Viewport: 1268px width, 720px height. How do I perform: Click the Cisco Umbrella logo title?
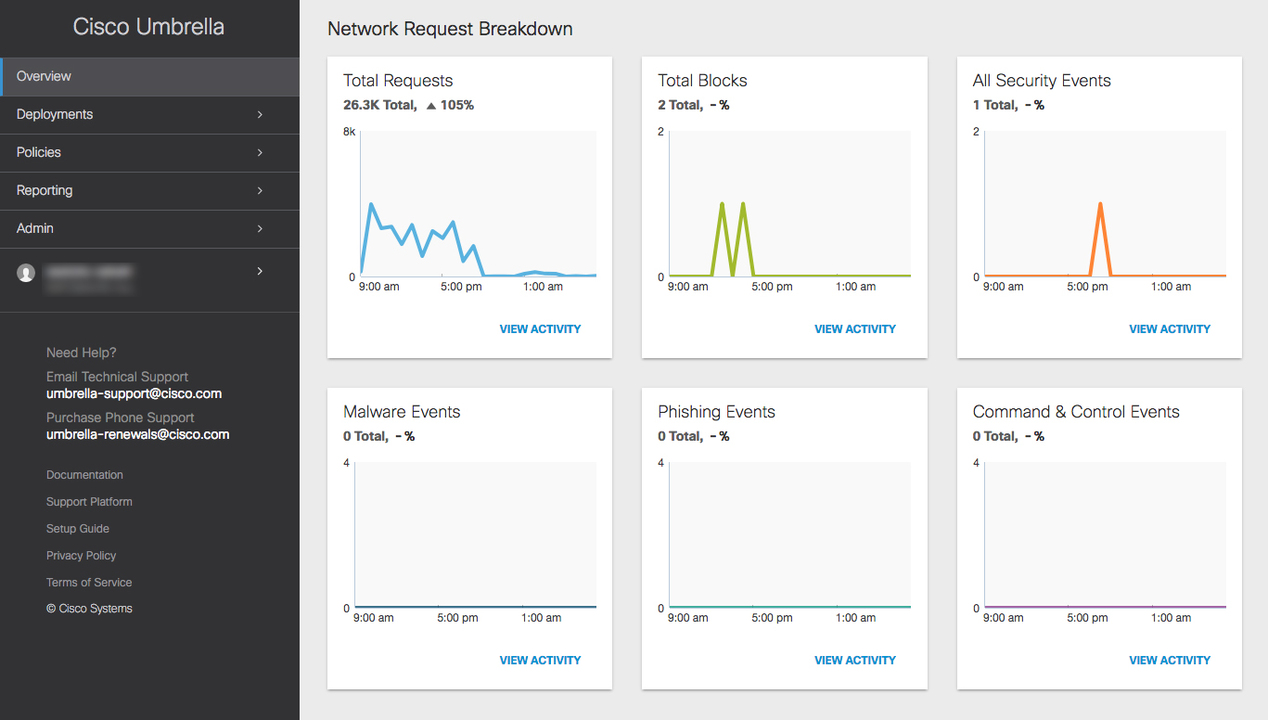tap(149, 27)
